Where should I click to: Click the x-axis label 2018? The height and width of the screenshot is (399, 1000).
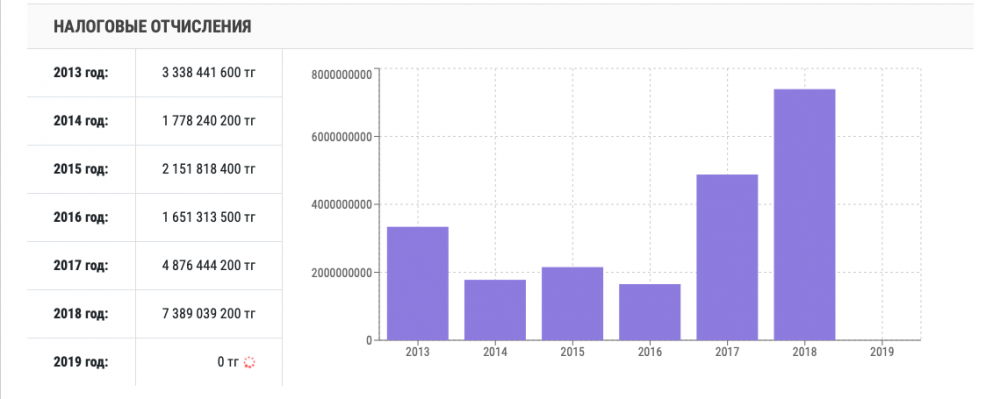pos(804,352)
